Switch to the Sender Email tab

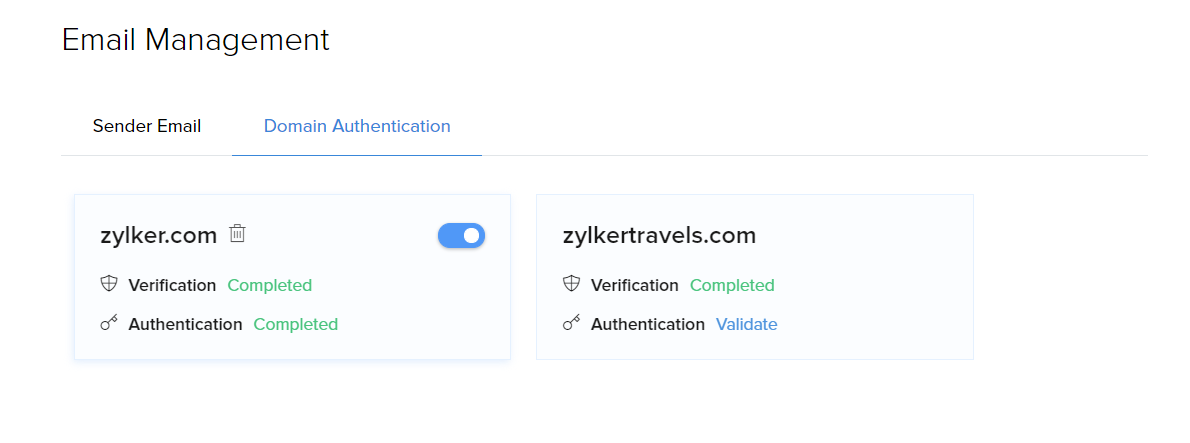point(146,126)
